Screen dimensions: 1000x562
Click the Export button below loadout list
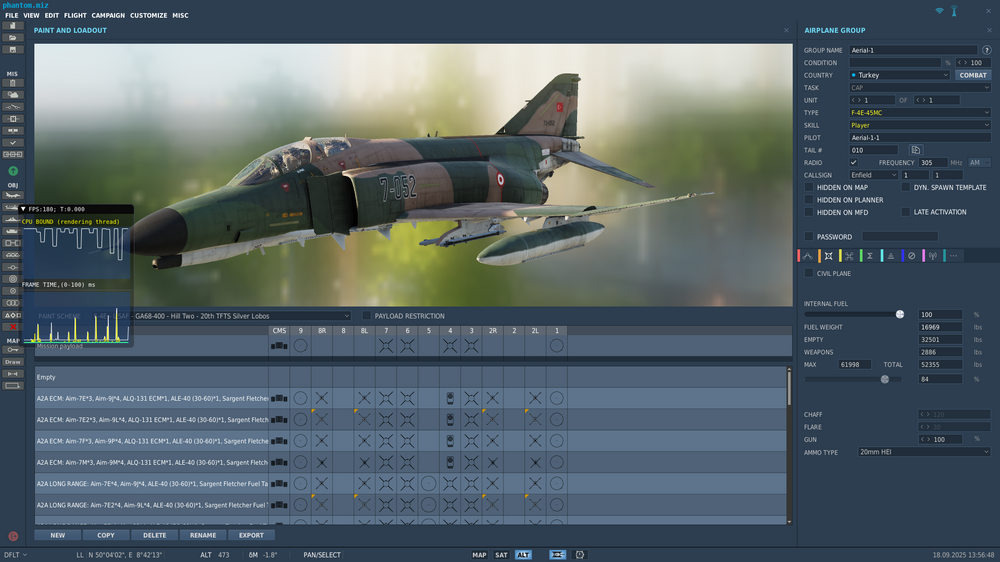(x=251, y=535)
